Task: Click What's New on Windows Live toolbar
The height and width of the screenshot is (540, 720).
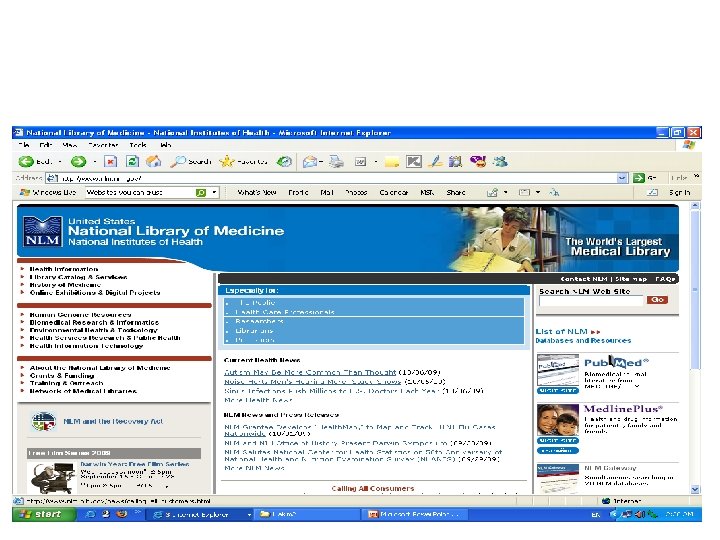Action: (257, 193)
